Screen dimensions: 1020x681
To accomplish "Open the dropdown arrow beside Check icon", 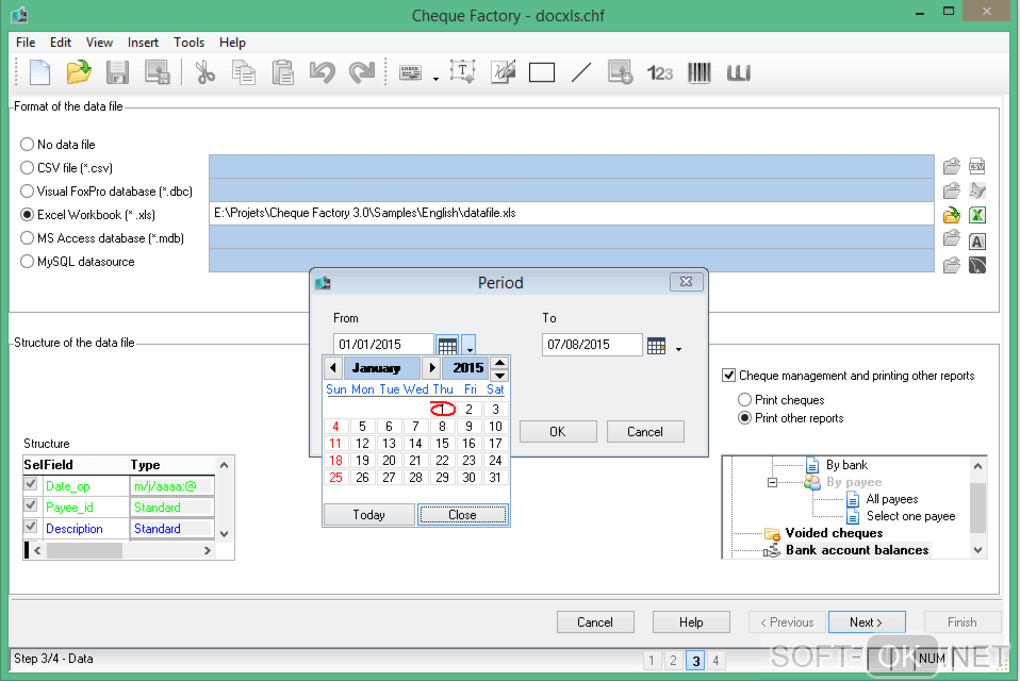I will click(x=436, y=79).
